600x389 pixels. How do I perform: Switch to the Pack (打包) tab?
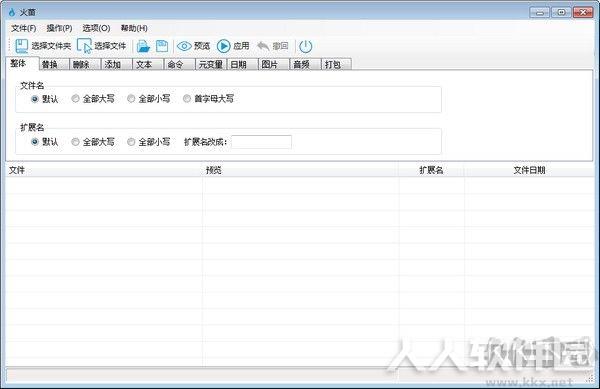tap(336, 65)
